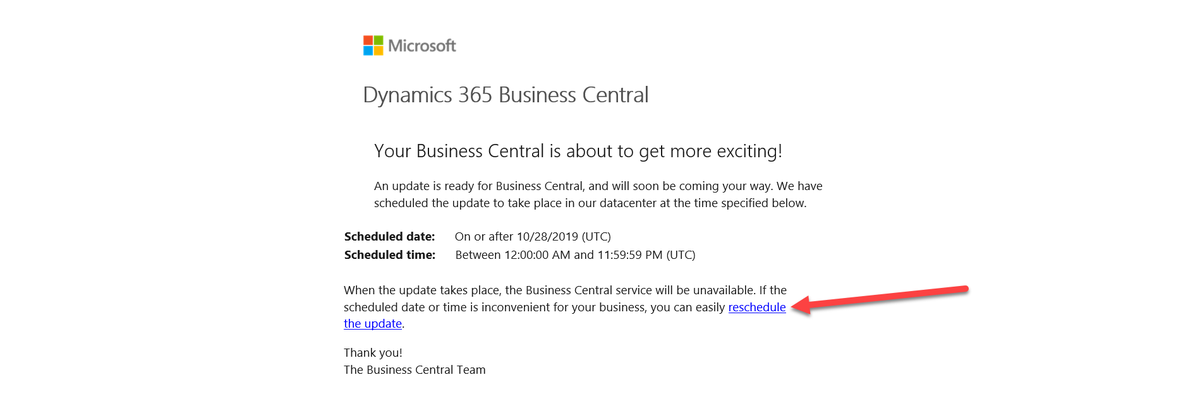This screenshot has height=406, width=1200.
Task: Click the 'Scheduled date:' label
Action: pos(389,237)
